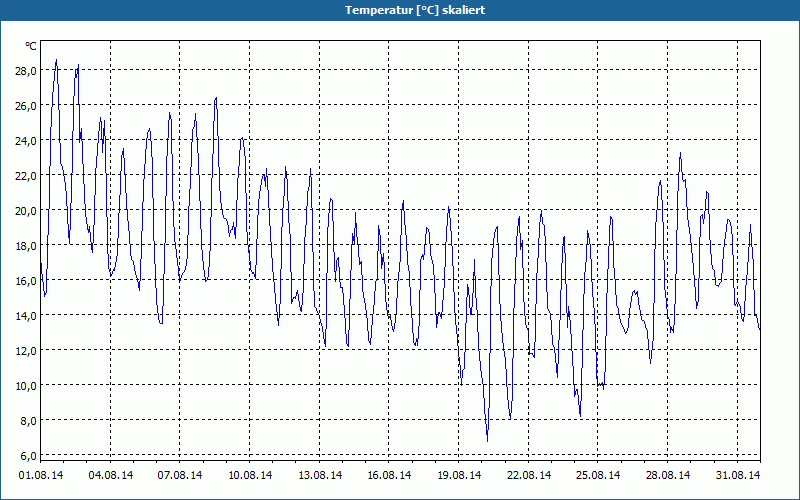
Task: Click the 16.08.14 date label
Action: [x=389, y=475]
